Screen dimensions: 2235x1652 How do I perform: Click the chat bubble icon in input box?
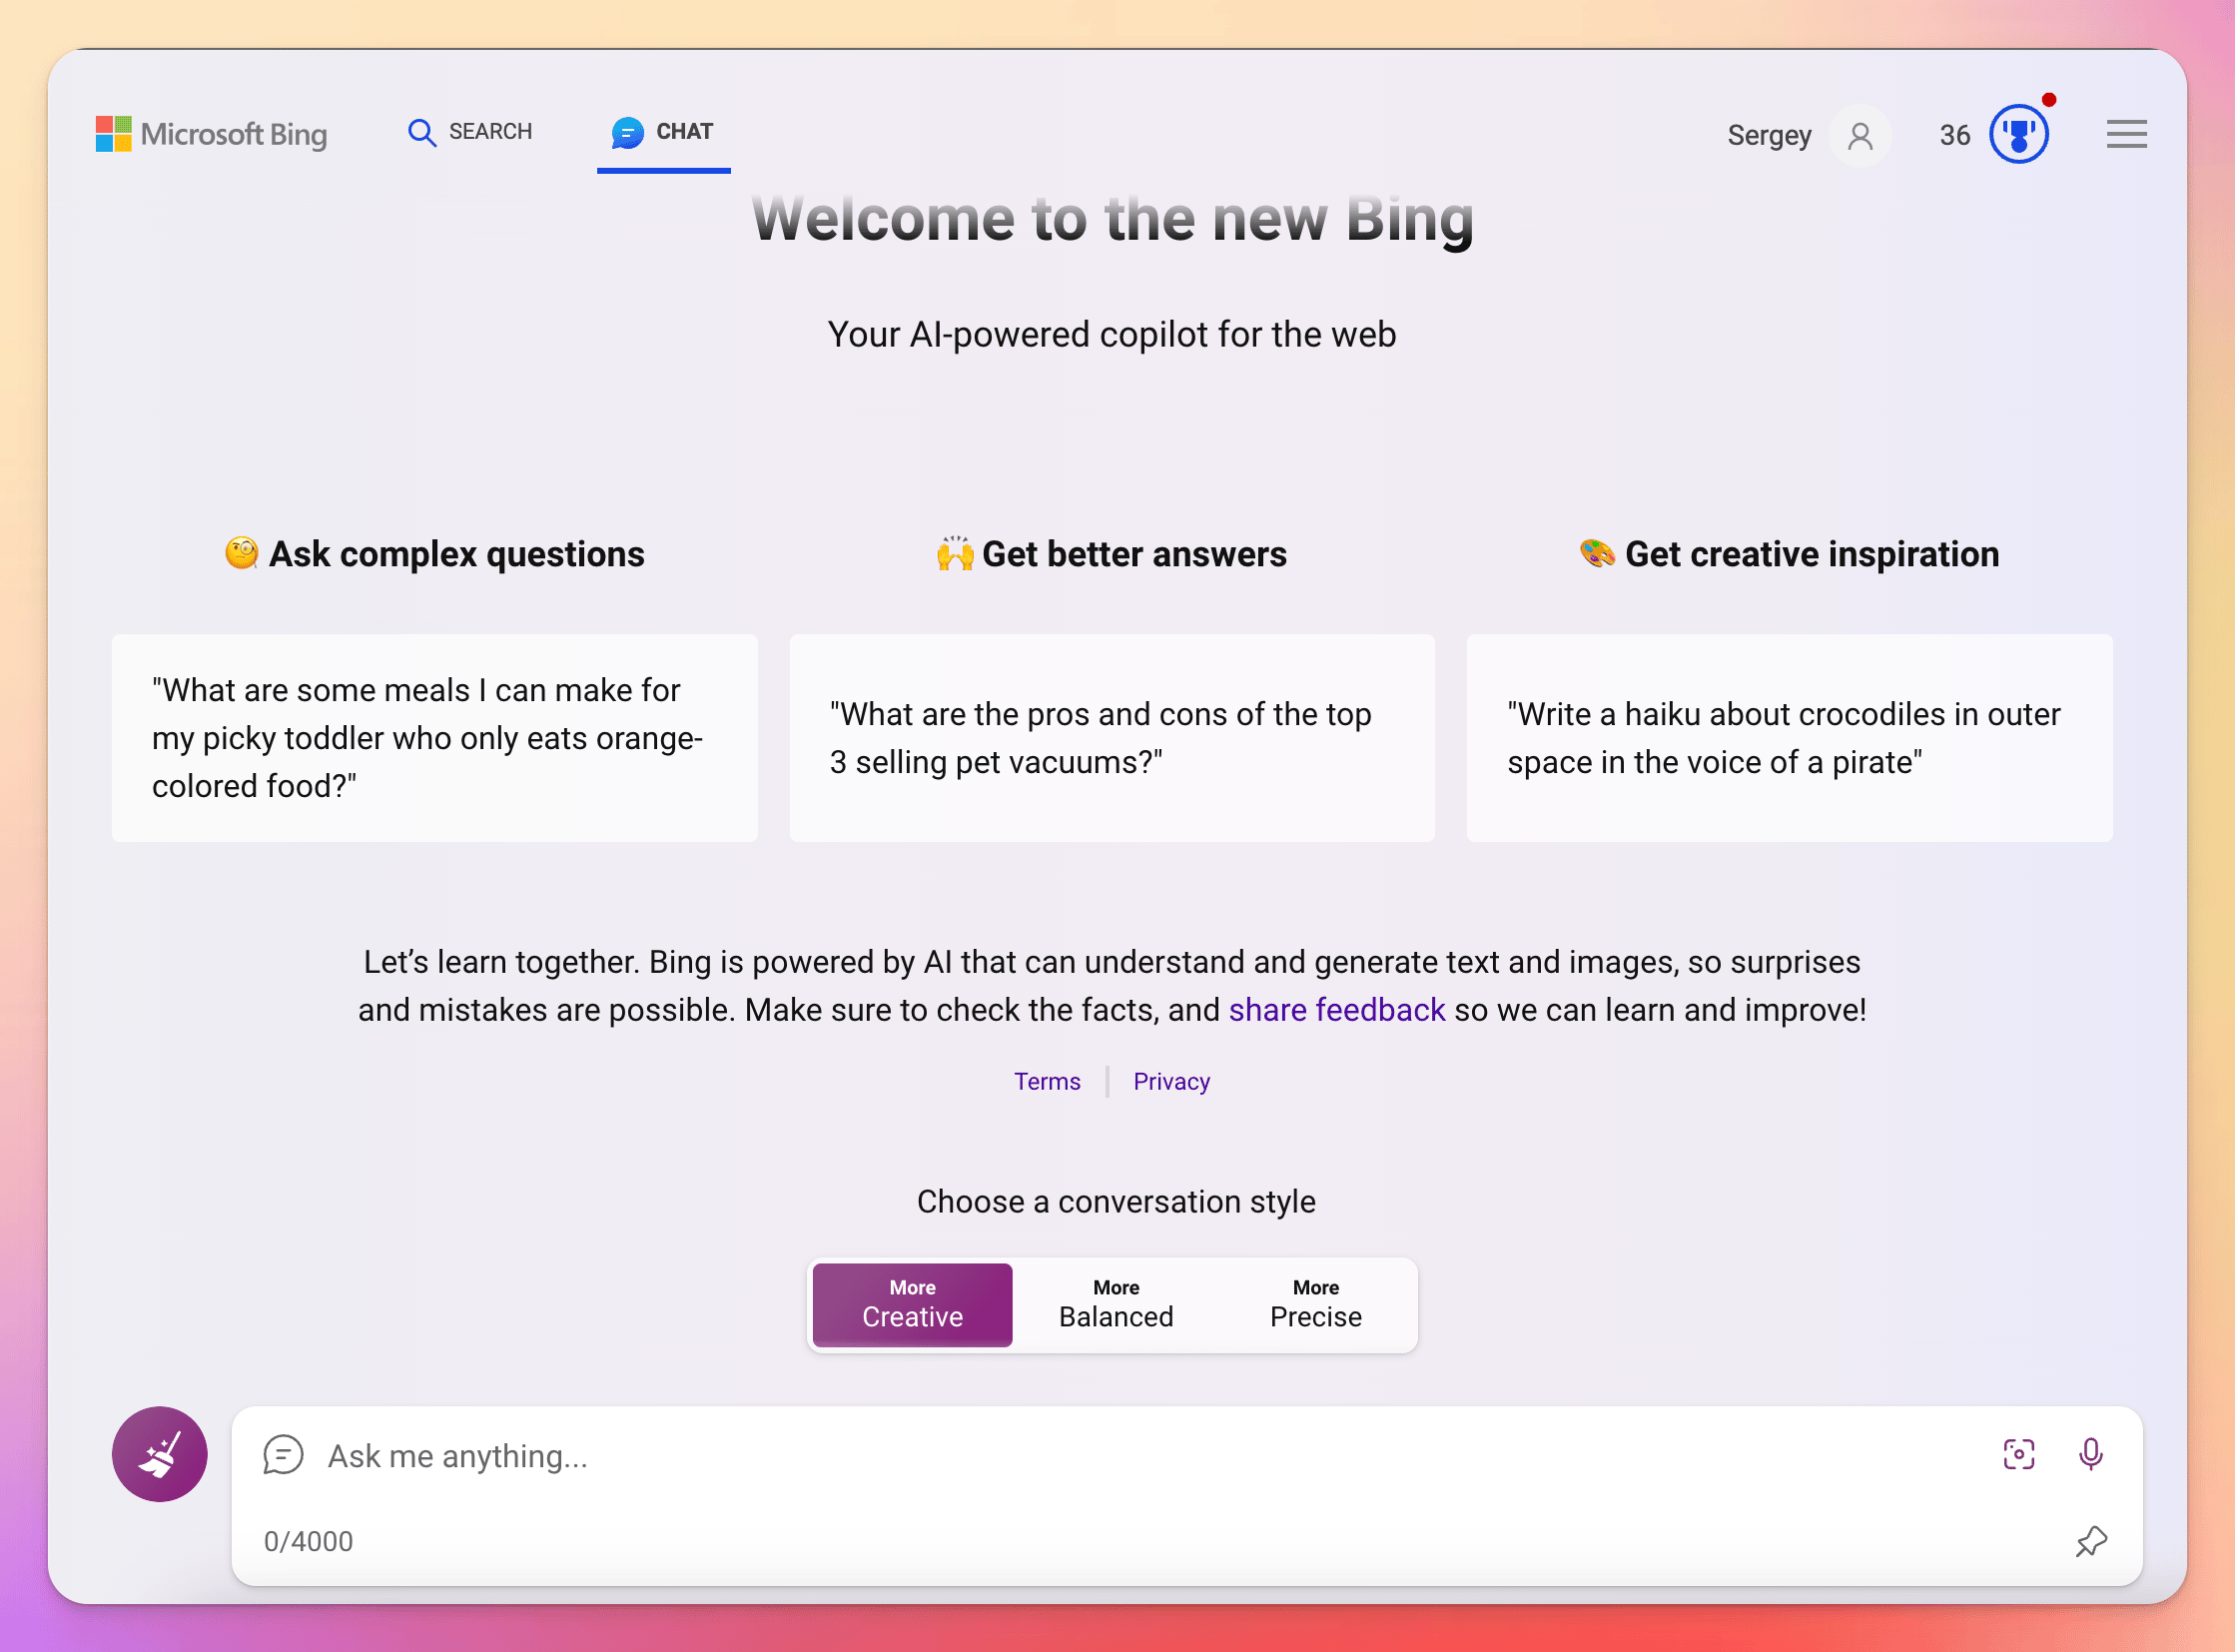point(283,1455)
